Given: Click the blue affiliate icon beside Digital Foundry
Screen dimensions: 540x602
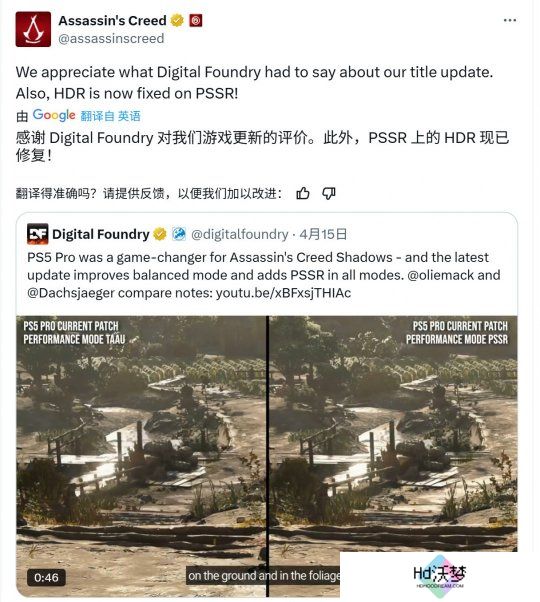Looking at the screenshot, I should (179, 234).
